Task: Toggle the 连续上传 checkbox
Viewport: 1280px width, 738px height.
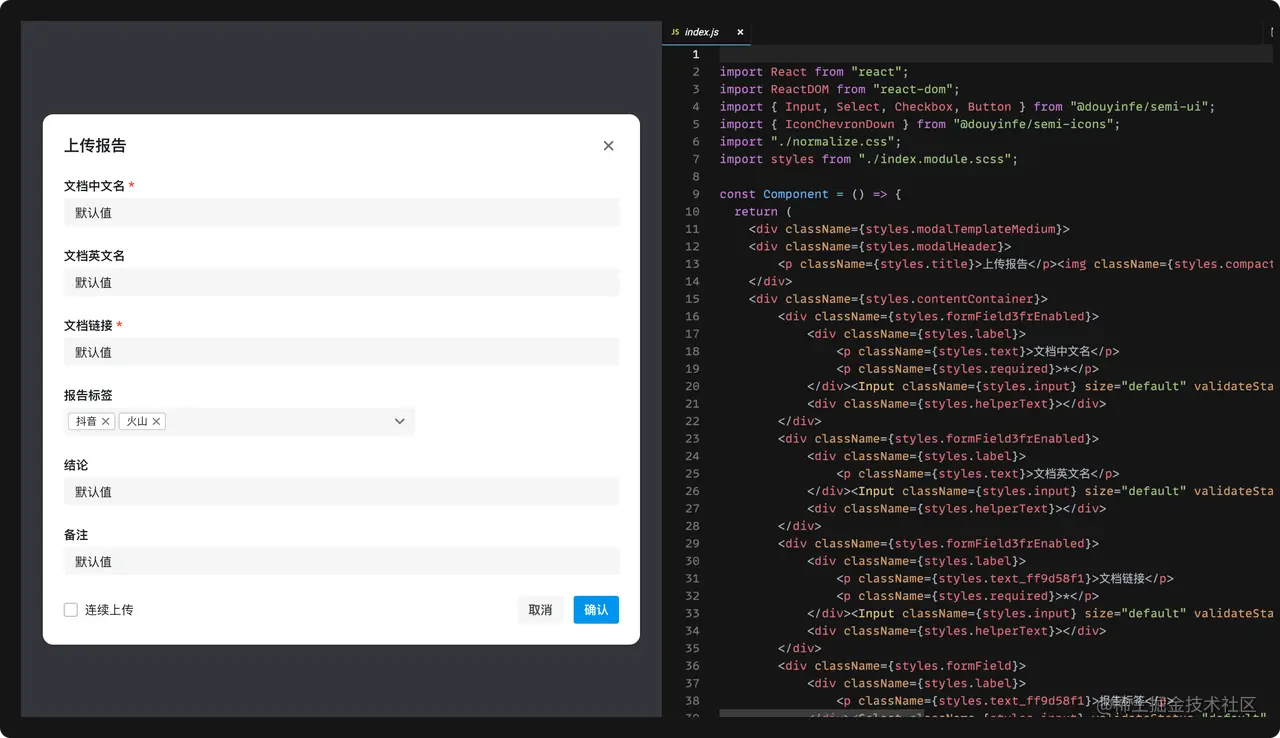Action: click(x=71, y=610)
